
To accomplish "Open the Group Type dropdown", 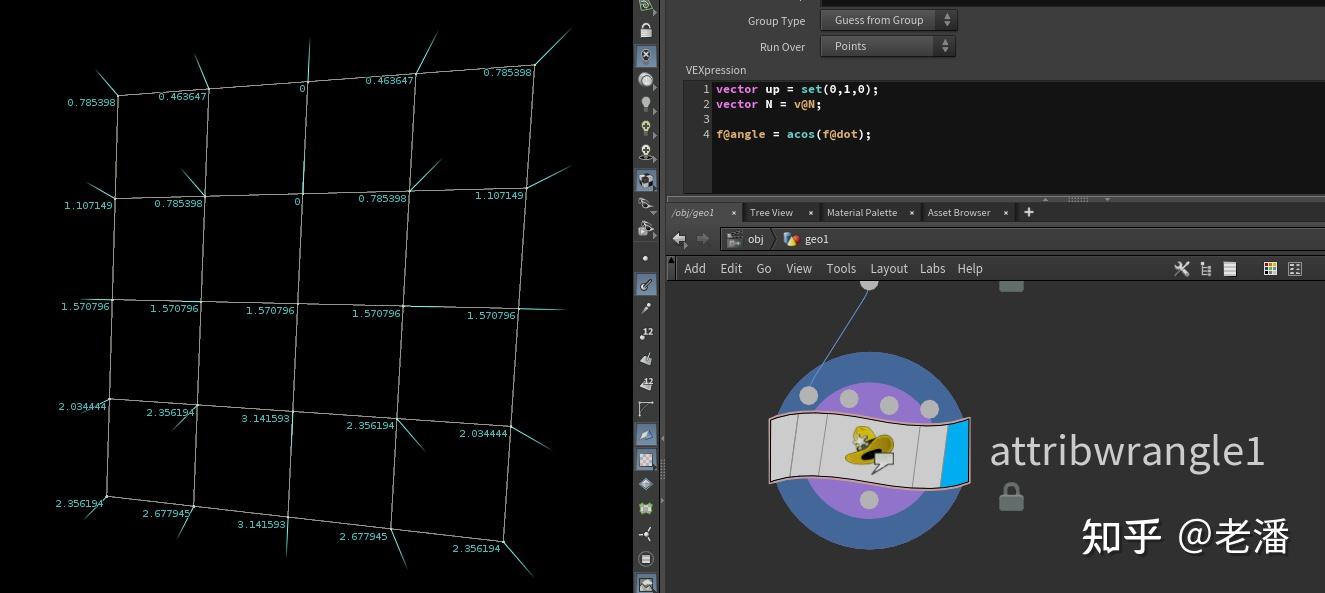I will click(888, 20).
